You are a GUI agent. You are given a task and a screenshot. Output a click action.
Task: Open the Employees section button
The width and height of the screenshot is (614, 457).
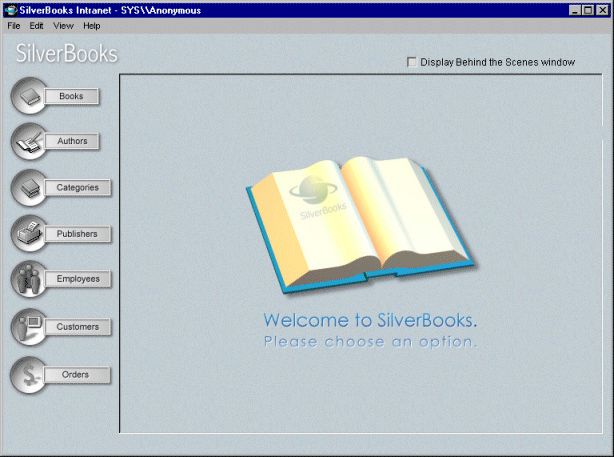tap(78, 279)
